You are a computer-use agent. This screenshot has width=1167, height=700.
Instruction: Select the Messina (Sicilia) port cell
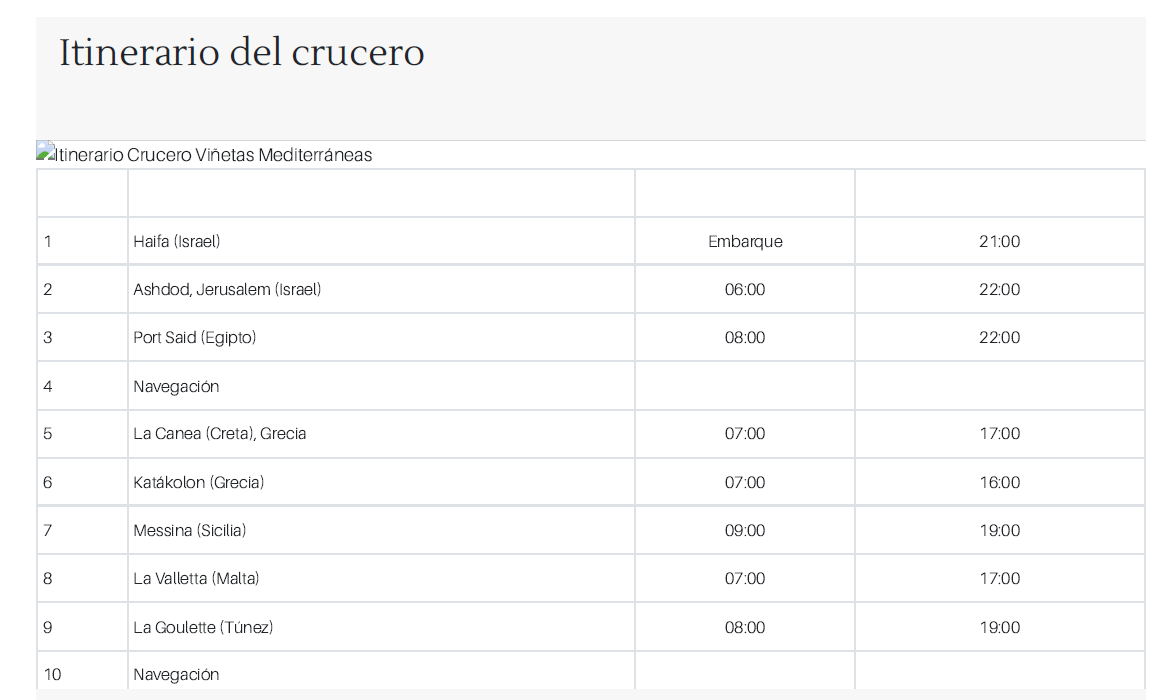tap(190, 530)
